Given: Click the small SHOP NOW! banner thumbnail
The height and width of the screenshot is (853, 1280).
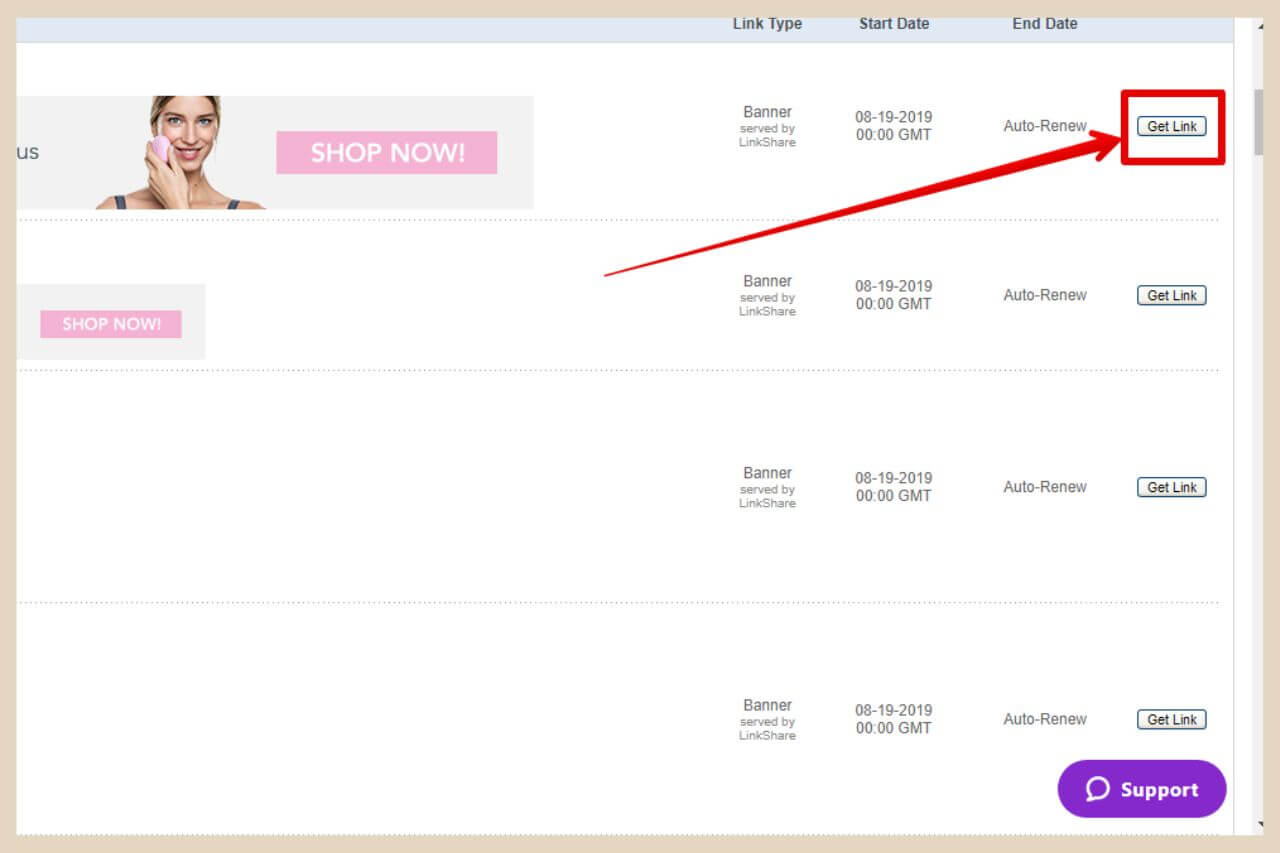Looking at the screenshot, I should [x=110, y=323].
